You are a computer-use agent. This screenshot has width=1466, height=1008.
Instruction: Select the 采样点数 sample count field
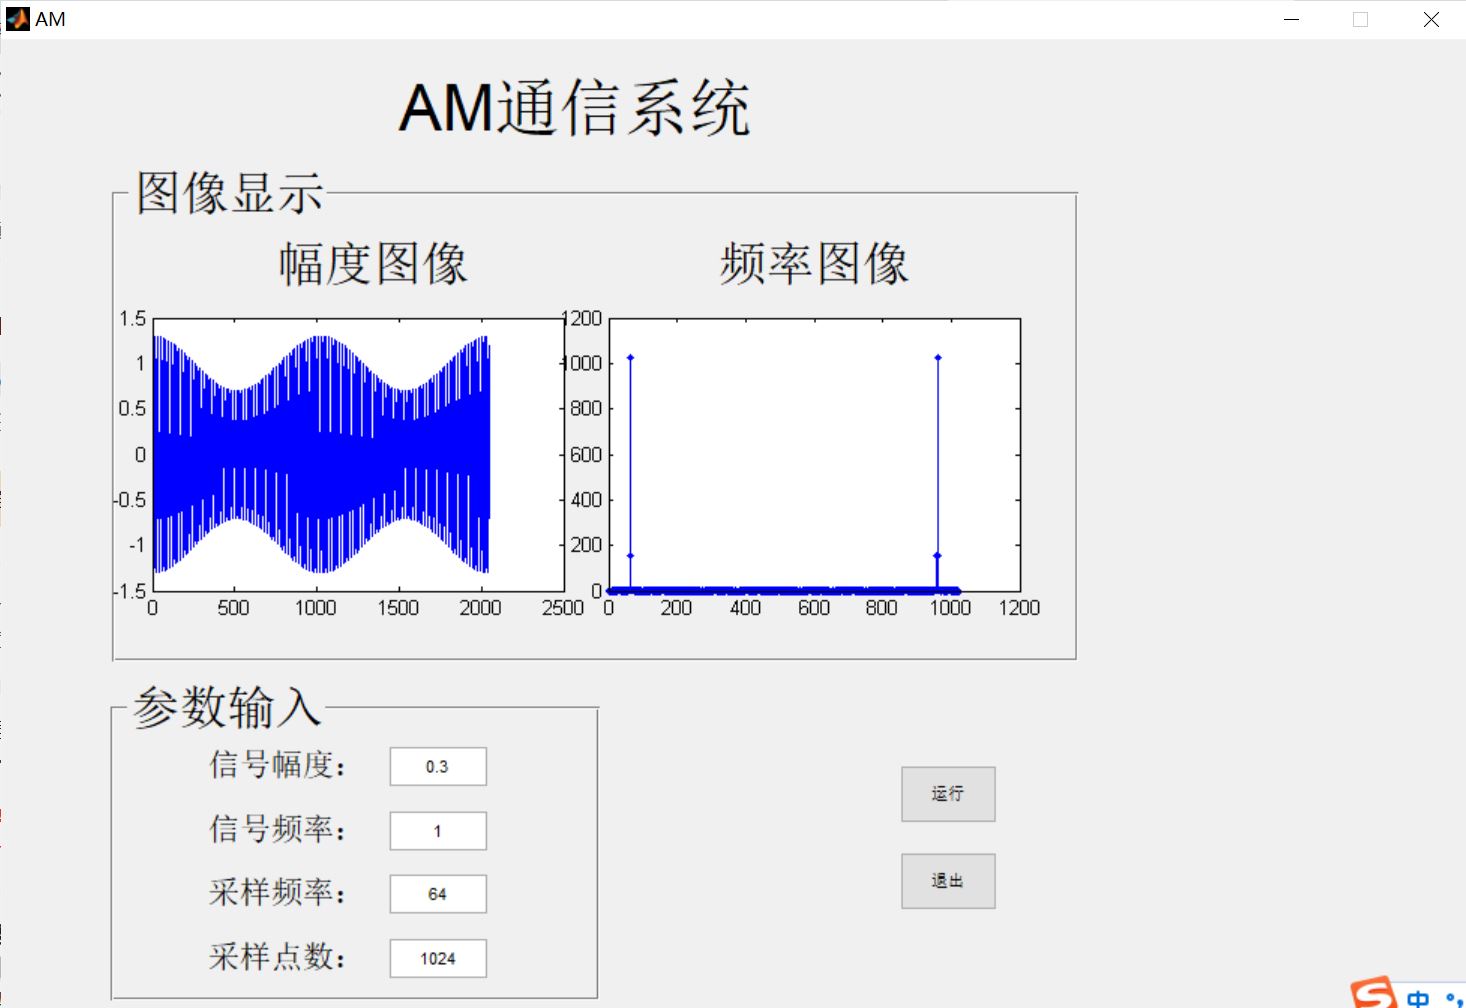(437, 958)
